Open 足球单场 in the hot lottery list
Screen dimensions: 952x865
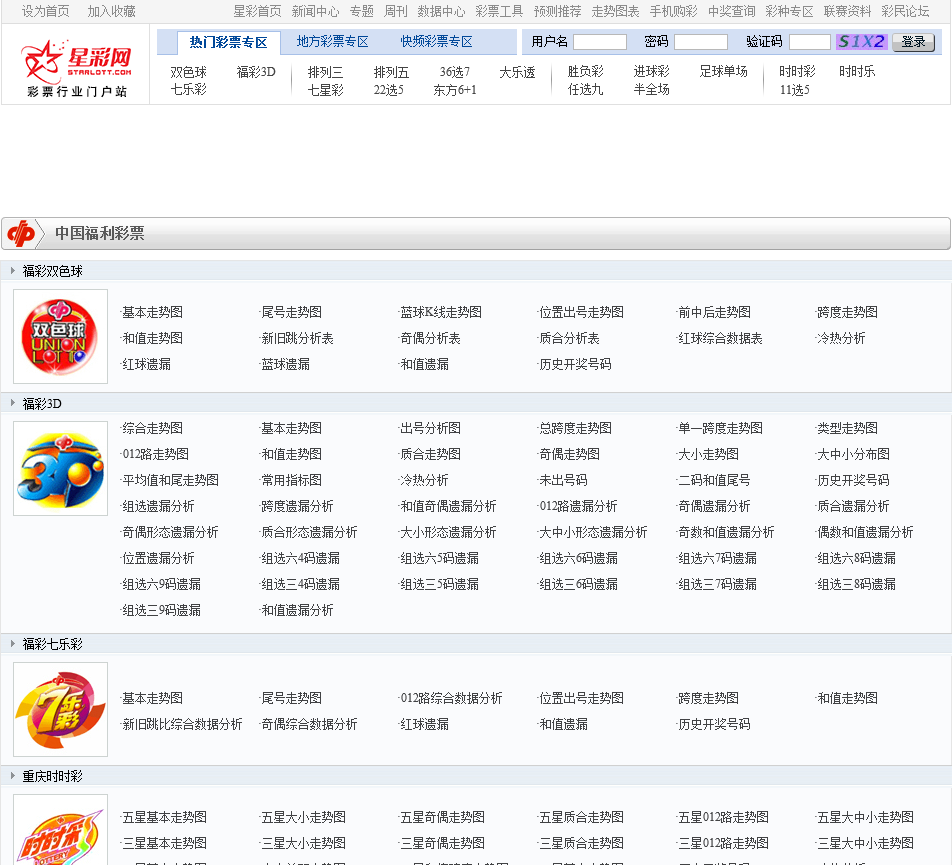723,72
